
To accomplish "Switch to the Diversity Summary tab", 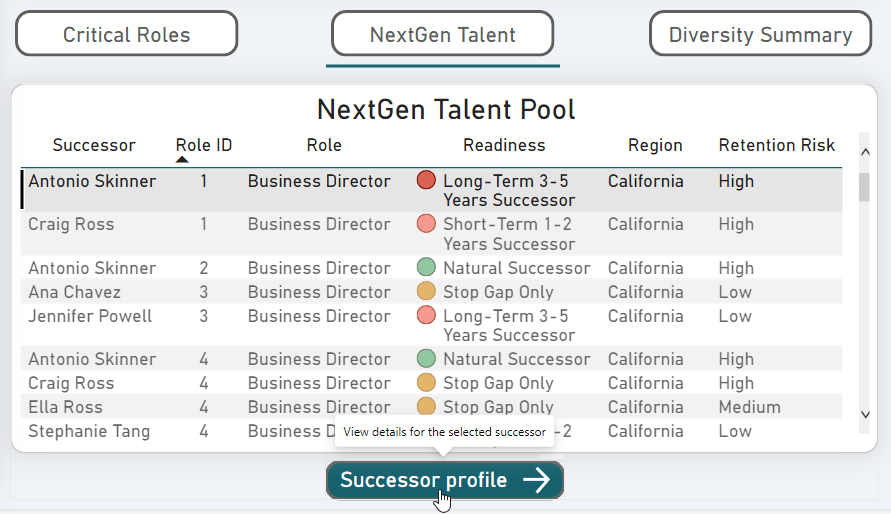I will 760,35.
